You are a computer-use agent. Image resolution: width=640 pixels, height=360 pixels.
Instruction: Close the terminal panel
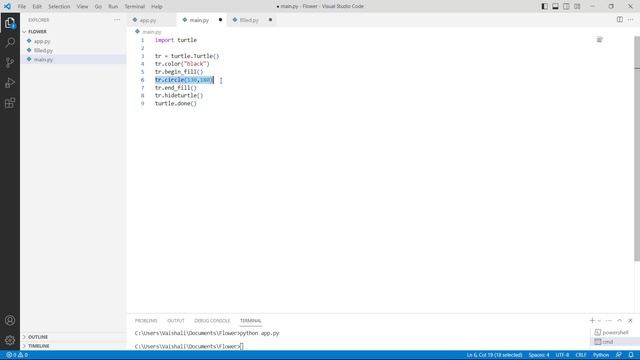click(630, 320)
